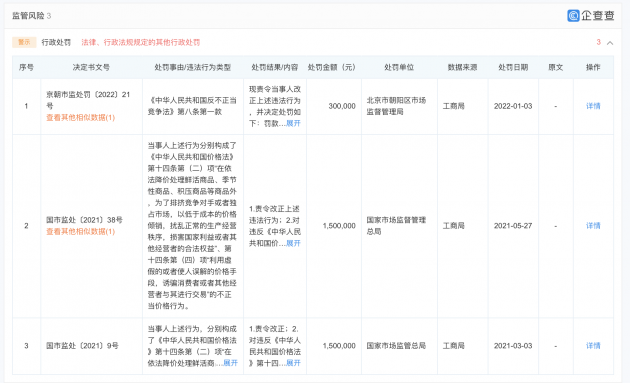Click the 警示 warning tag
The image size is (630, 383).
tap(24, 42)
